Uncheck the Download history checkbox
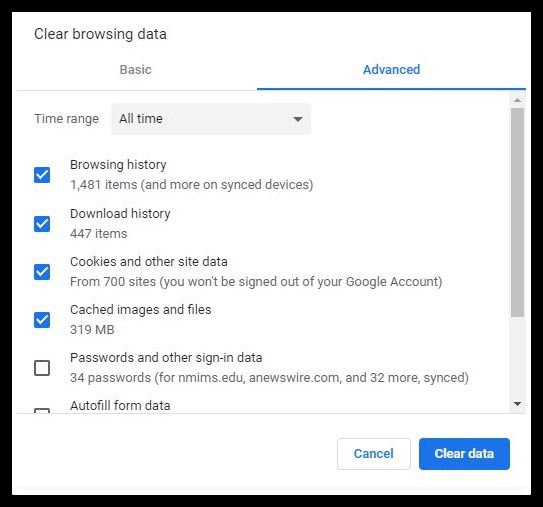The image size is (543, 507). (x=42, y=224)
